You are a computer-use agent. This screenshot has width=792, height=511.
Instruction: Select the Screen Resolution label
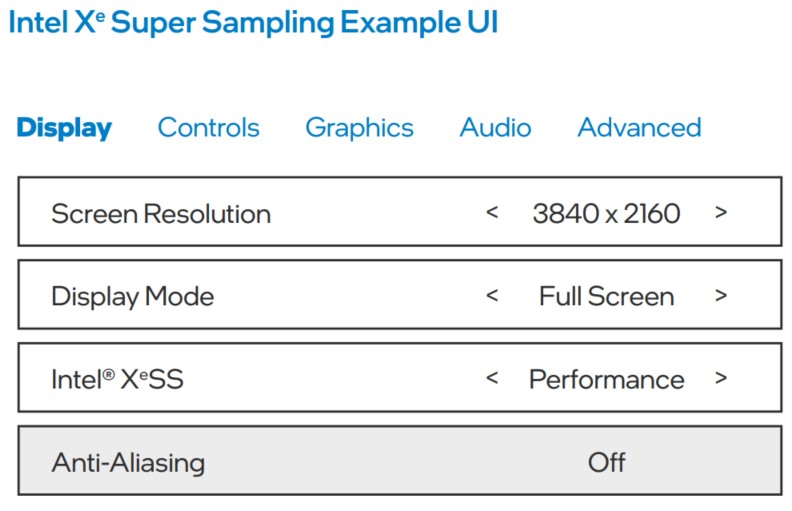pos(160,213)
